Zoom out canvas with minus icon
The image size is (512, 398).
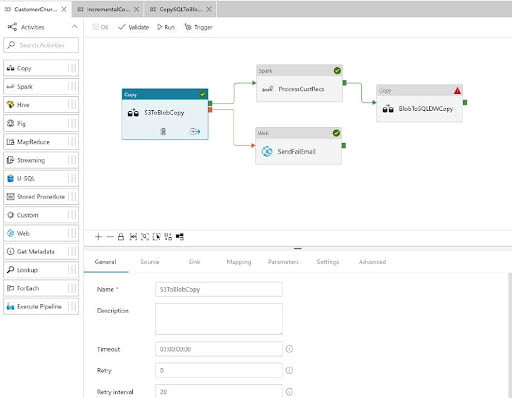[110, 237]
